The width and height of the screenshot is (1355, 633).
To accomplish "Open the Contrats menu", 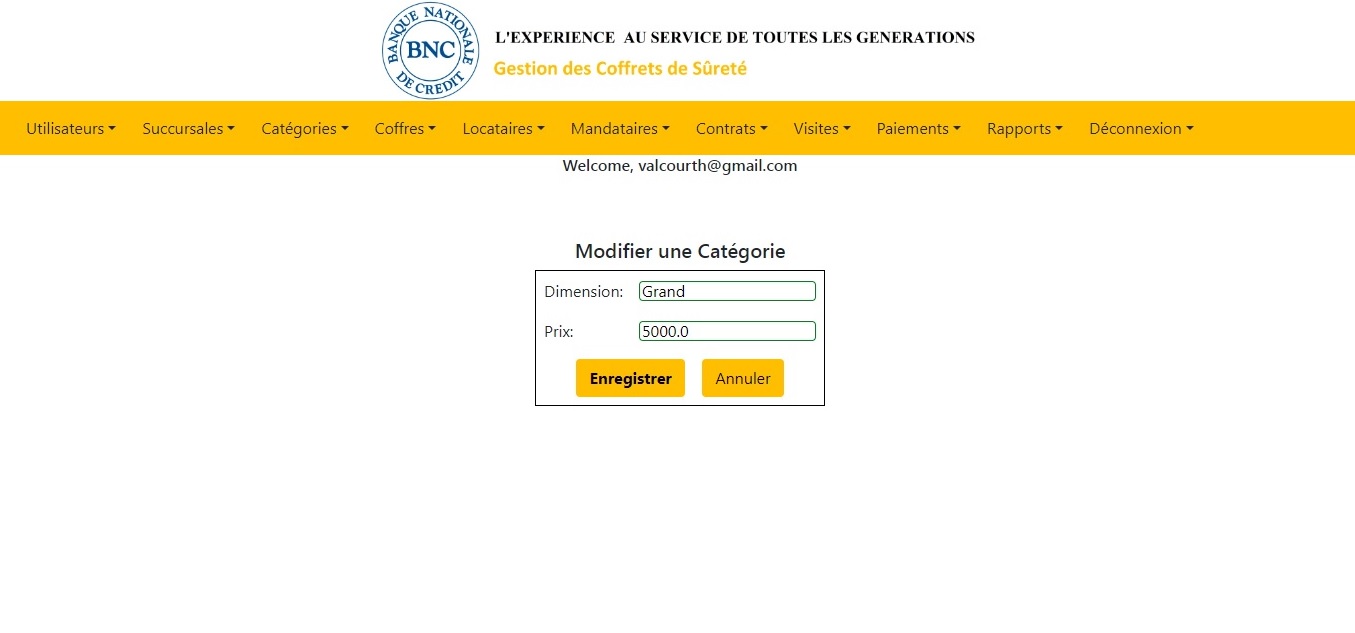I will pyautogui.click(x=731, y=128).
